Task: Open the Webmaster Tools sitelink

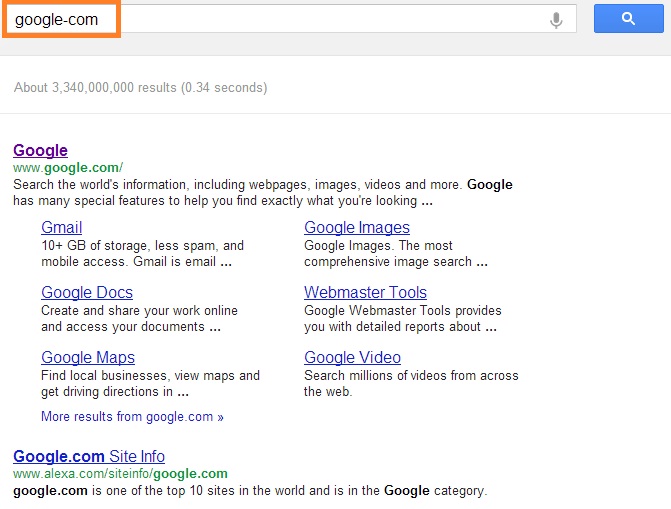Action: [365, 292]
